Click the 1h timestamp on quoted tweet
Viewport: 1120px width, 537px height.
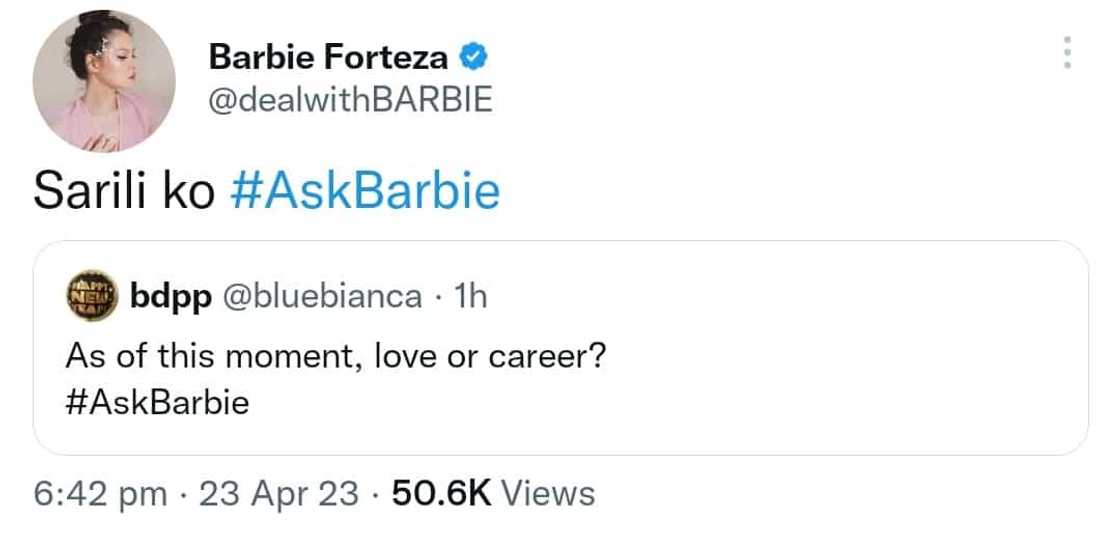[470, 296]
